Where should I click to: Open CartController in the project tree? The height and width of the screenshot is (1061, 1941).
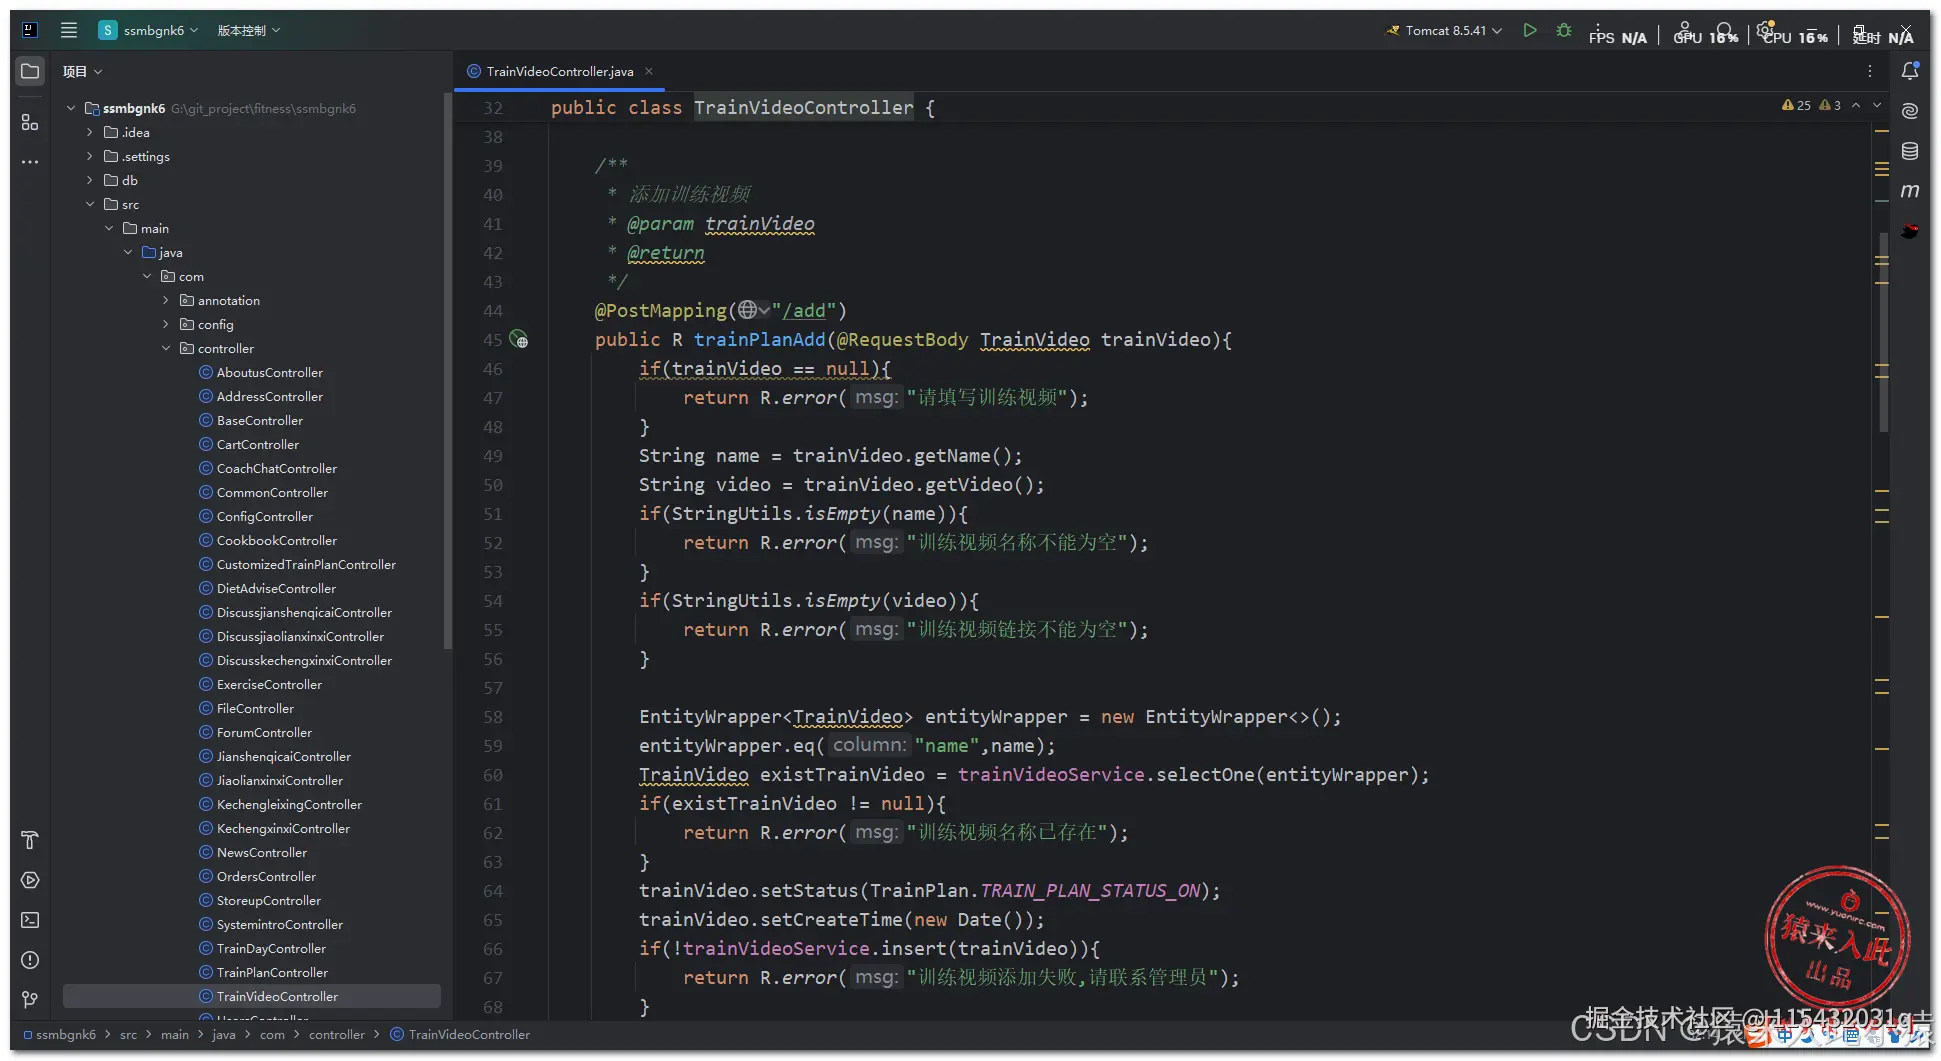[249, 444]
